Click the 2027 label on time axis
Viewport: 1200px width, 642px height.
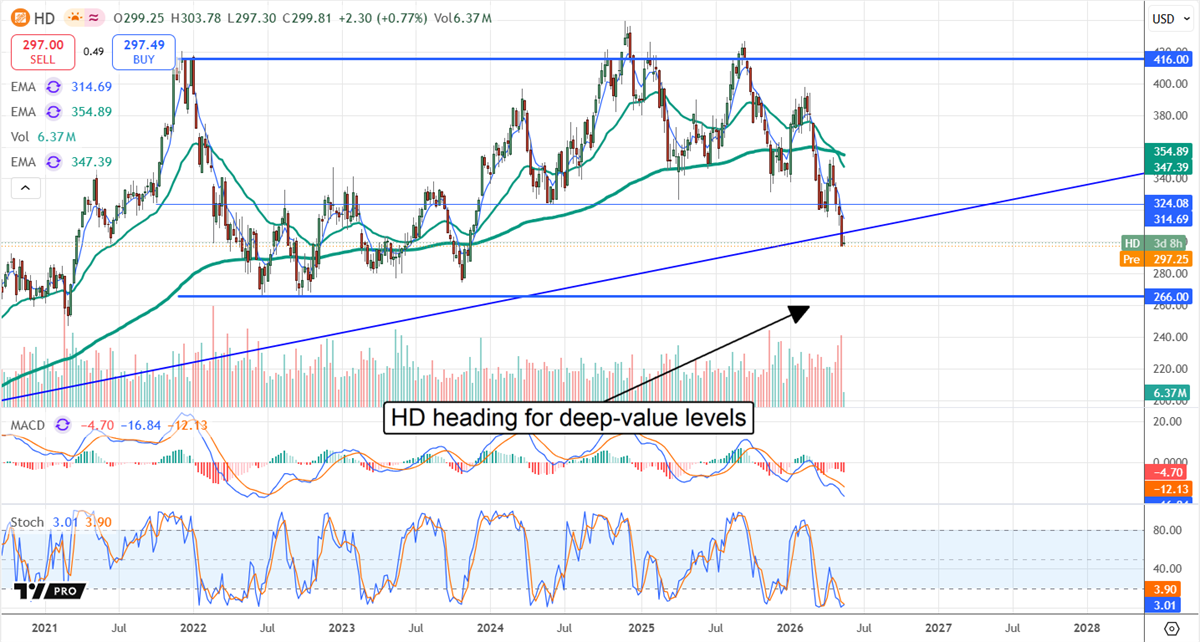(x=938, y=627)
